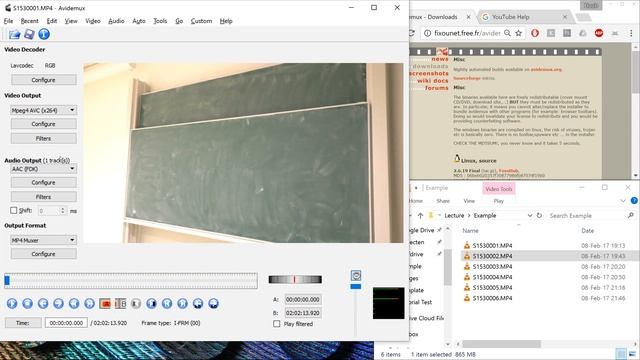Click the timeline seek bar
Viewport: 640px width, 360px height.
(131, 281)
